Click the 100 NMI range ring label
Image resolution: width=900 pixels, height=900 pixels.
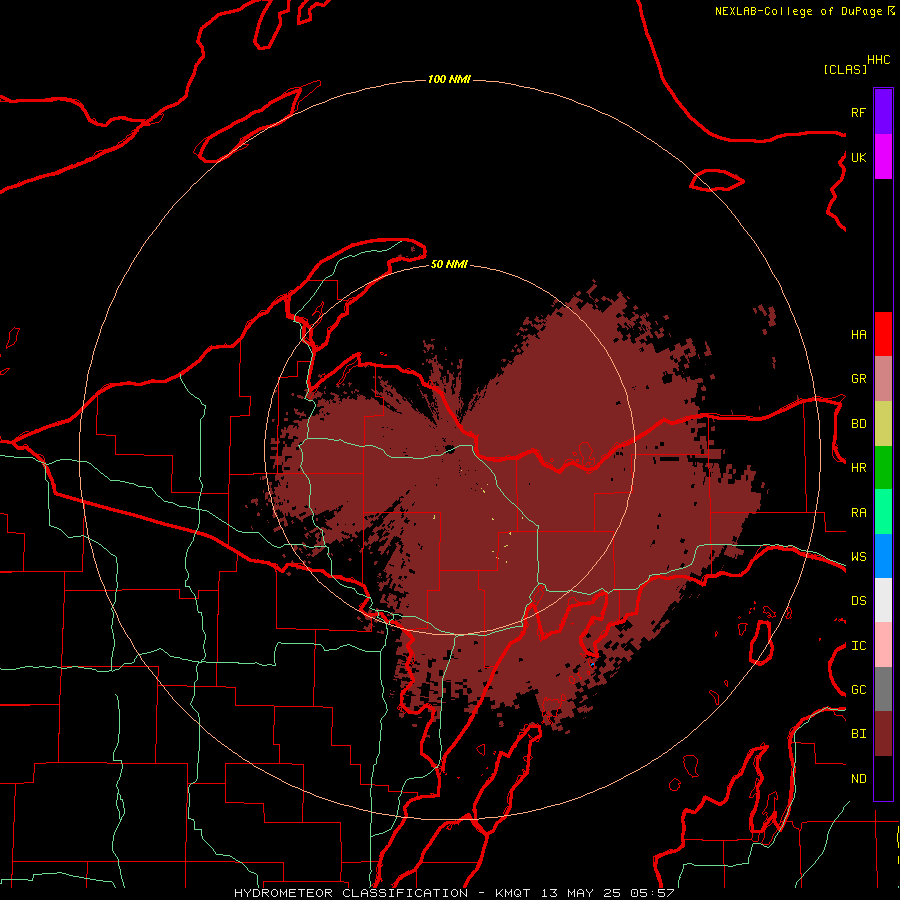449,79
